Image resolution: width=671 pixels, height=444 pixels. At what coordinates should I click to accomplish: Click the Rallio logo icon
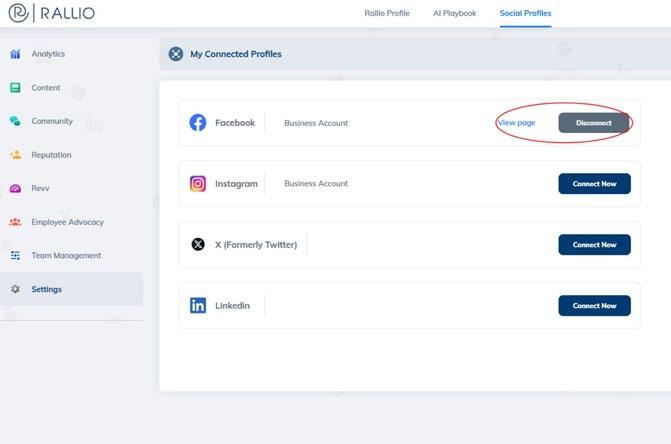pos(18,13)
